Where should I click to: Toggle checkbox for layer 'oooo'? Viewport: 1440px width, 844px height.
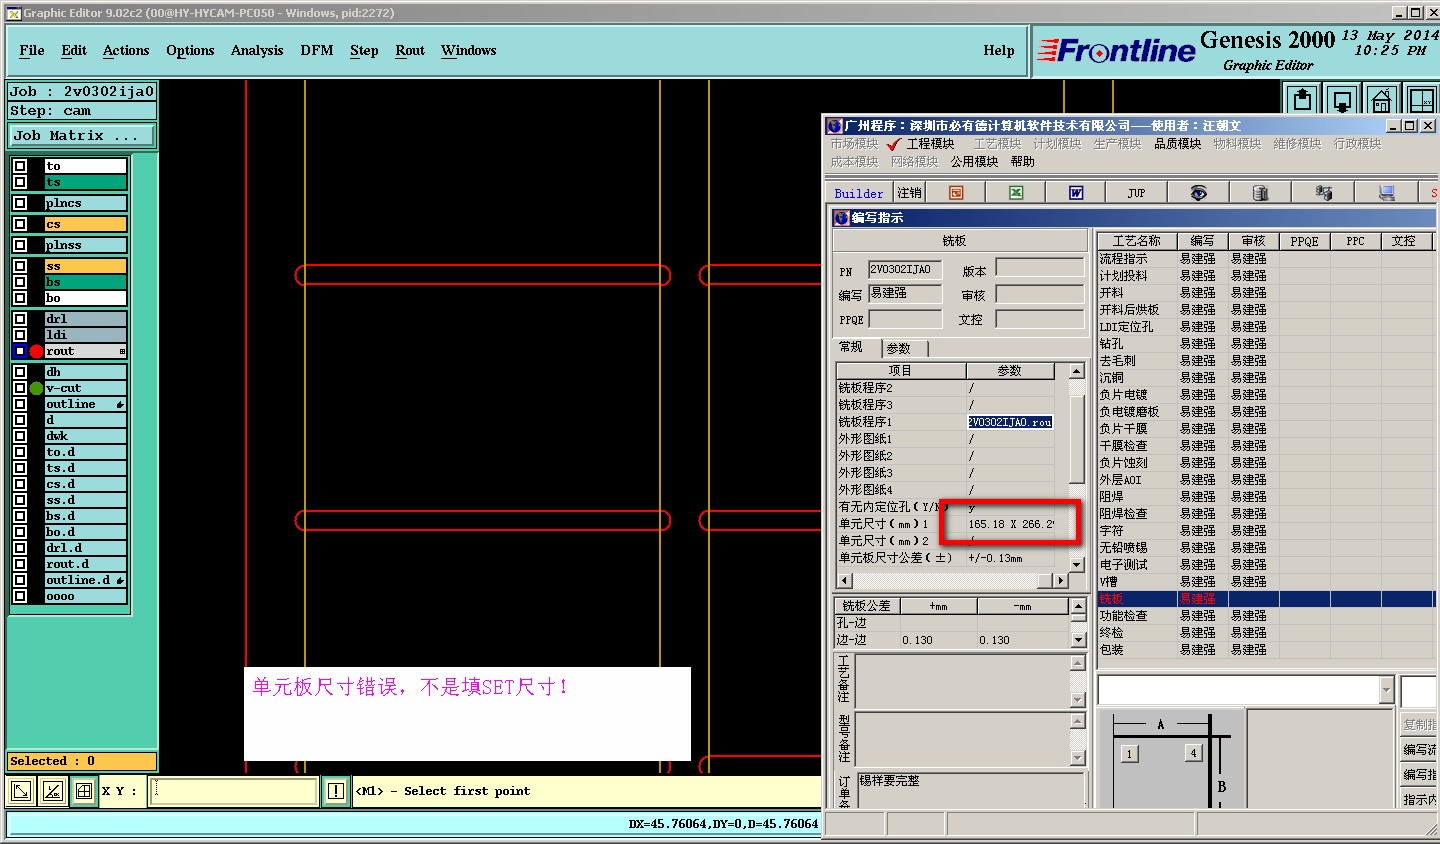tap(20, 596)
